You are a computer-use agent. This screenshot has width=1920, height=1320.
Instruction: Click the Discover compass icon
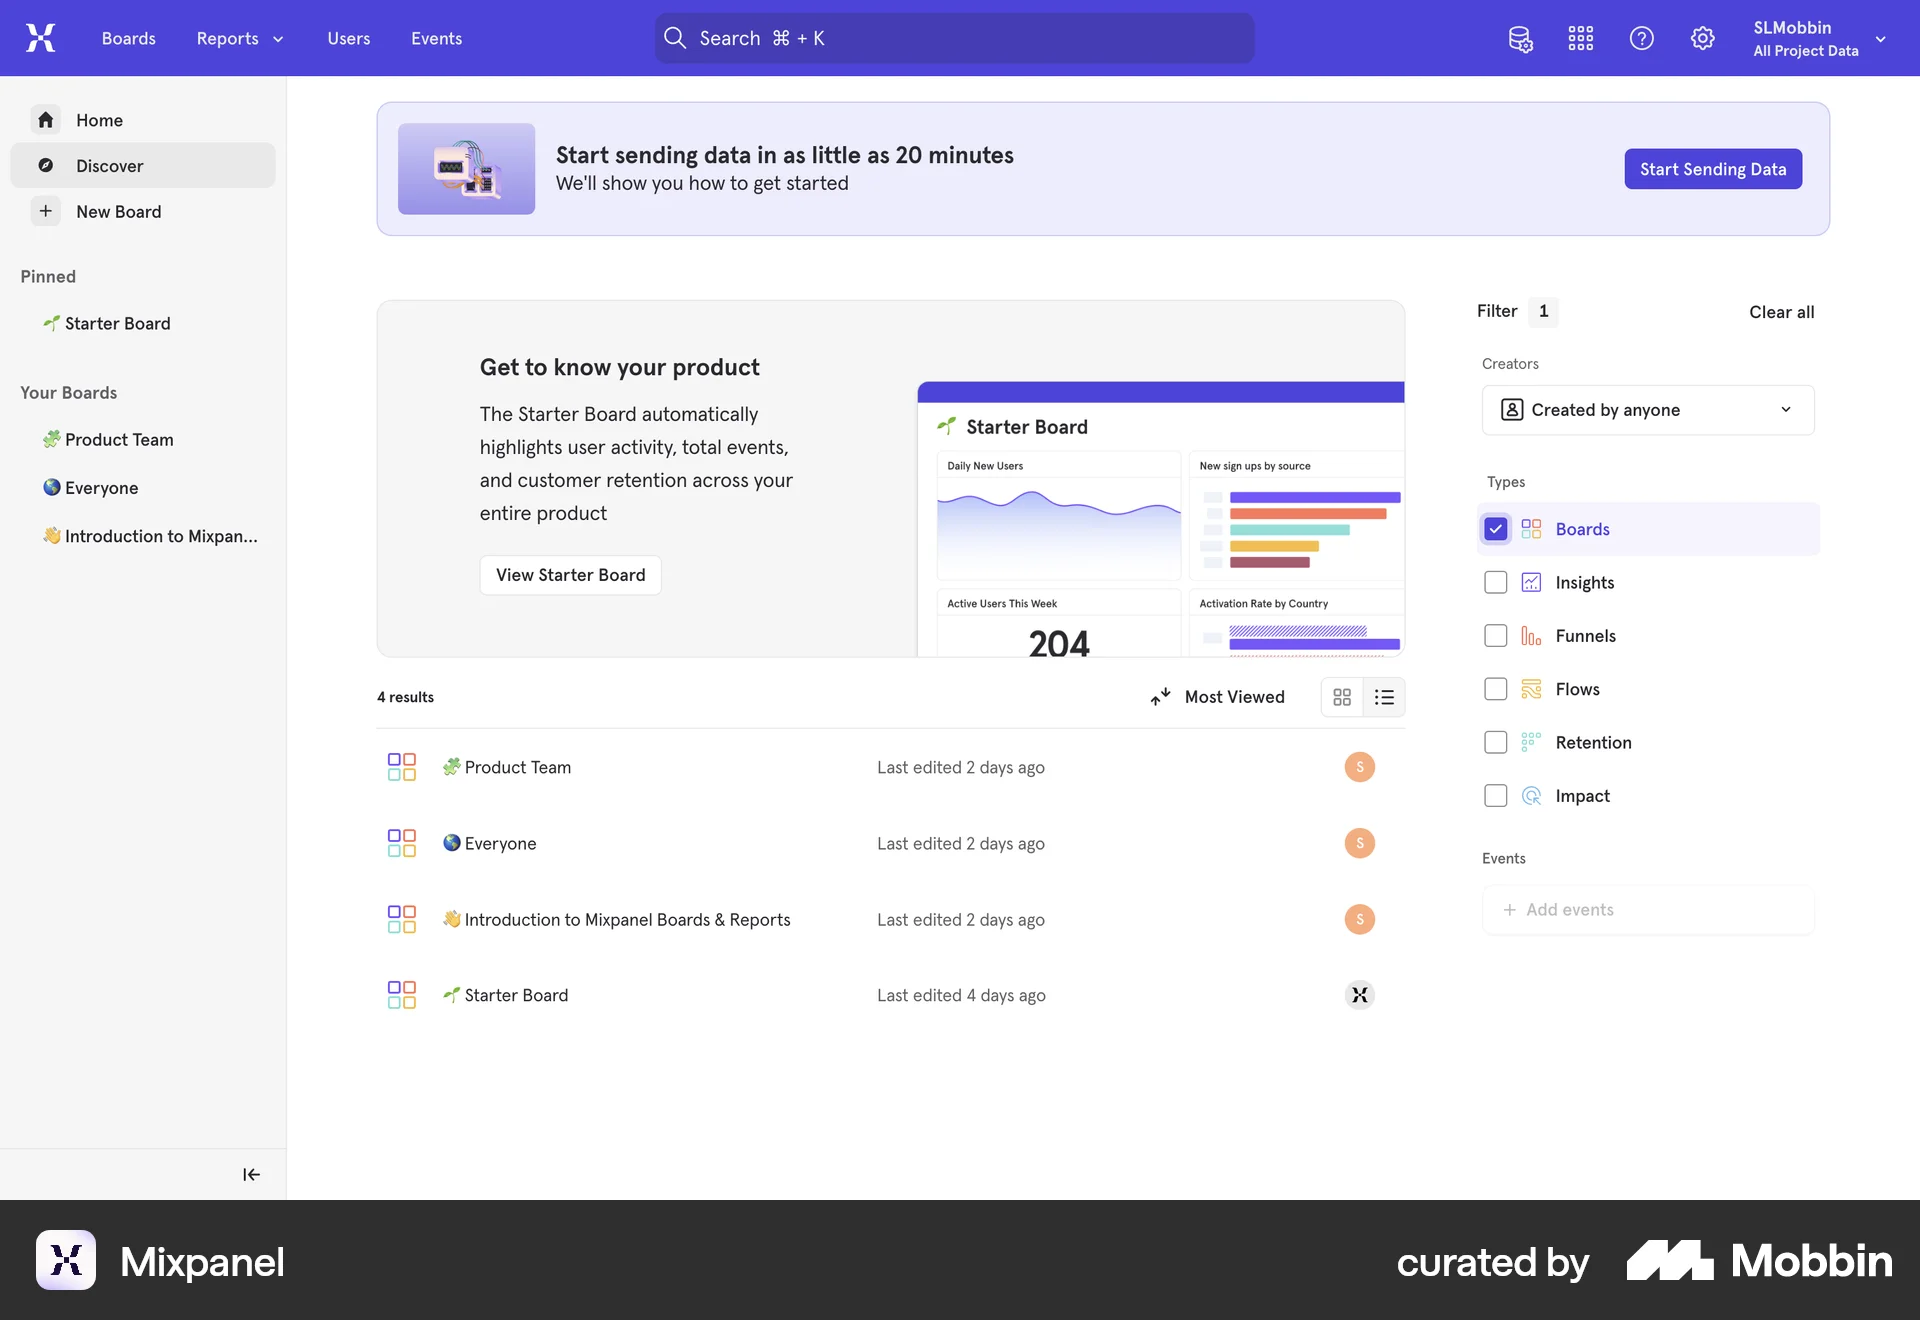[46, 165]
